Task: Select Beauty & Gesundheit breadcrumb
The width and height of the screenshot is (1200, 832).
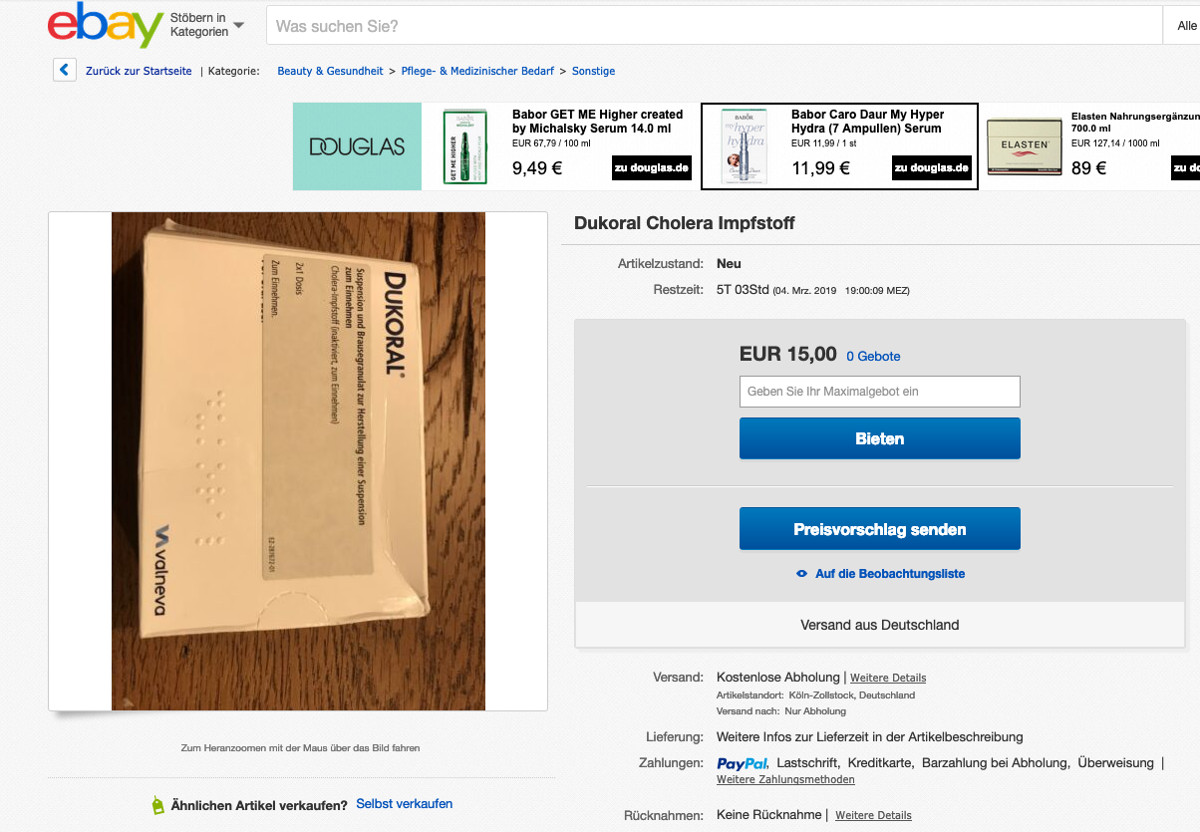Action: (330, 71)
